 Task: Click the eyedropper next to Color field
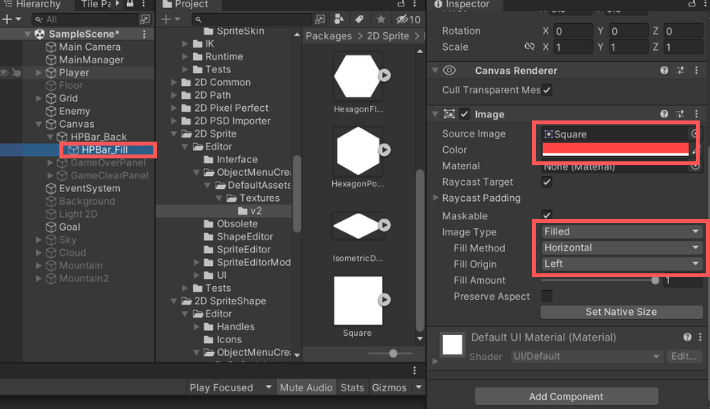[696, 149]
